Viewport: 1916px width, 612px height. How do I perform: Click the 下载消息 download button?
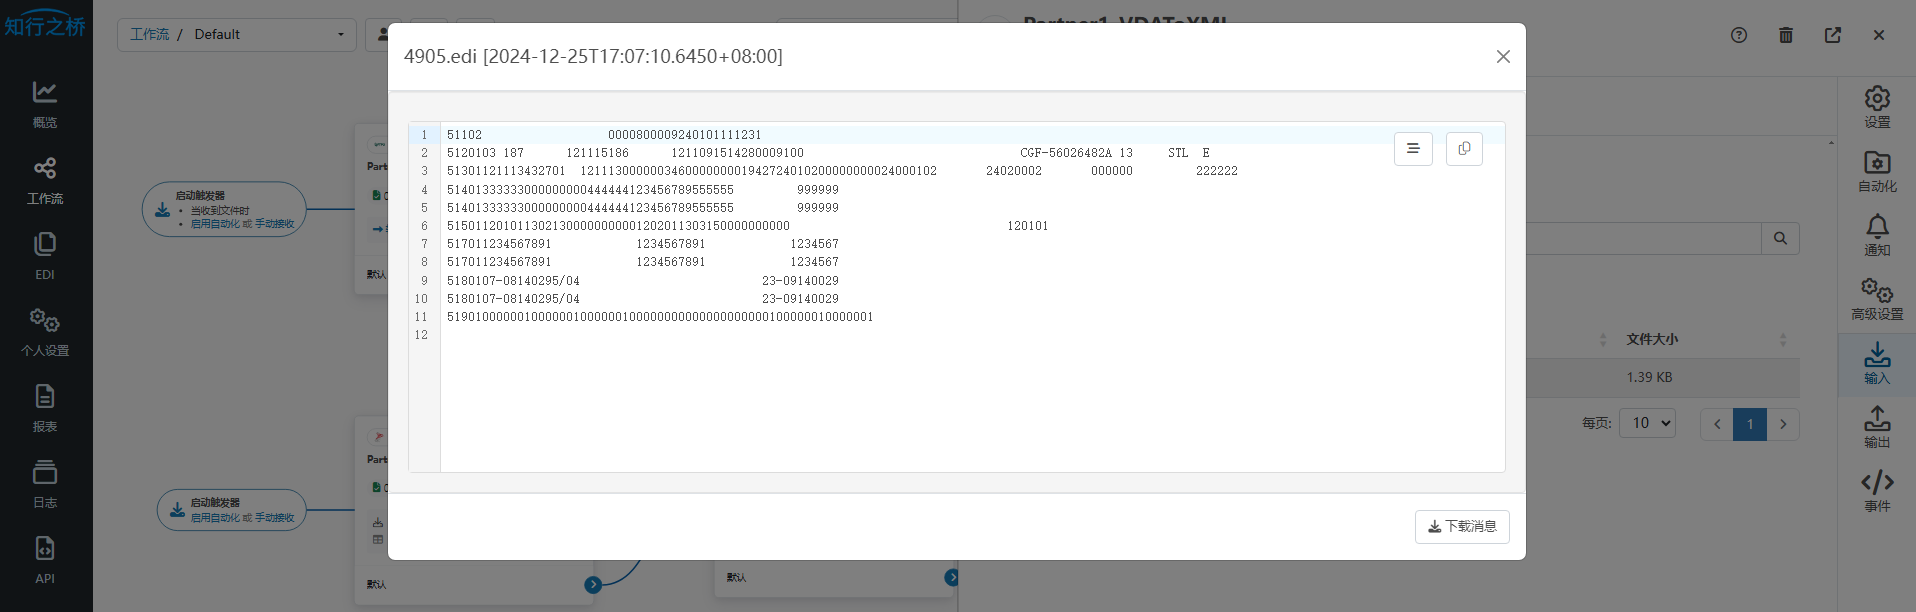point(1462,527)
